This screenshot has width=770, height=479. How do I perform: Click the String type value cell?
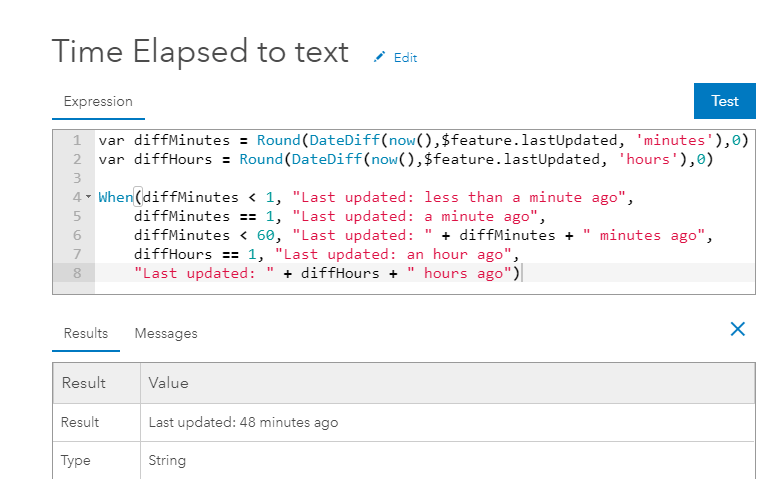click(167, 461)
